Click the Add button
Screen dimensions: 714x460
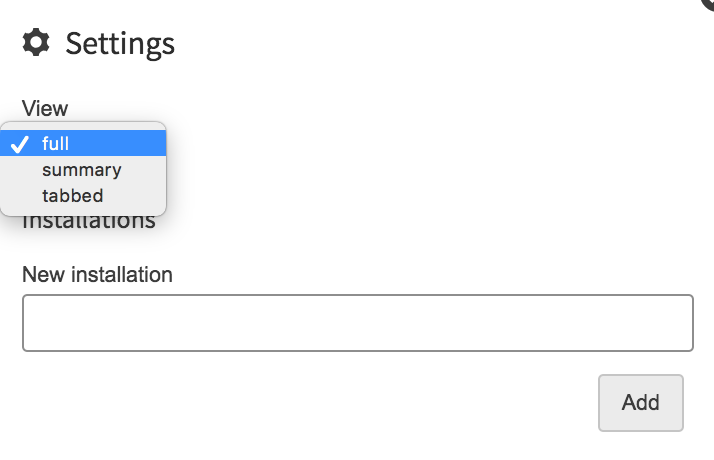pyautogui.click(x=641, y=403)
